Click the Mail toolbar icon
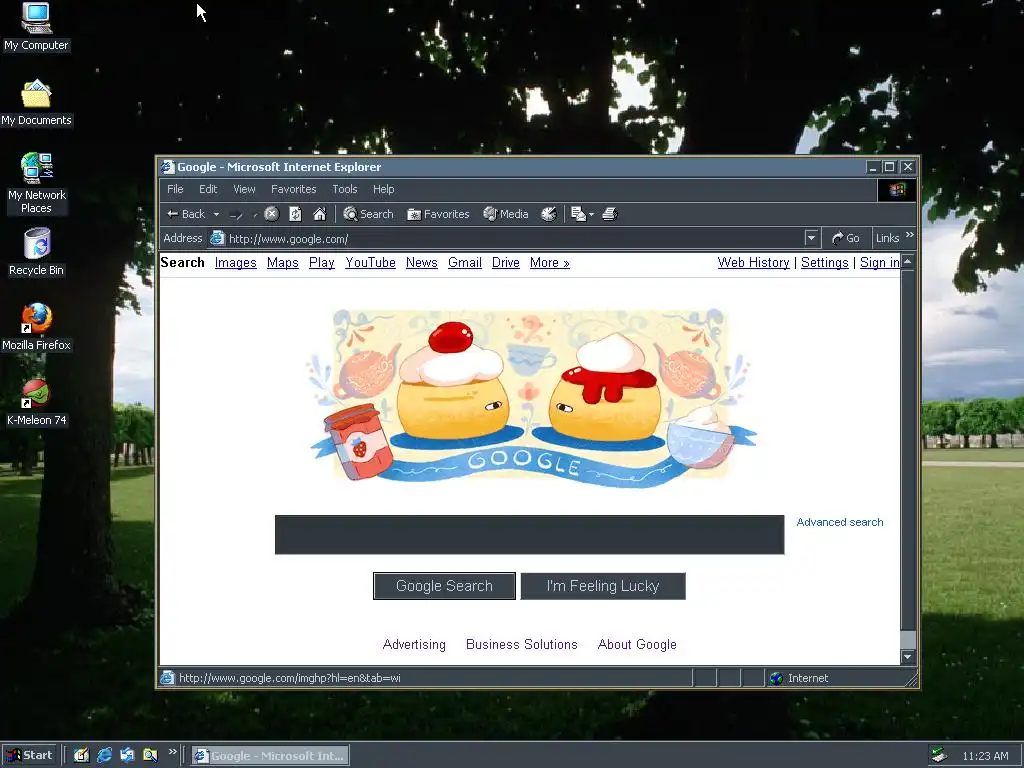The image size is (1024, 768). point(578,214)
